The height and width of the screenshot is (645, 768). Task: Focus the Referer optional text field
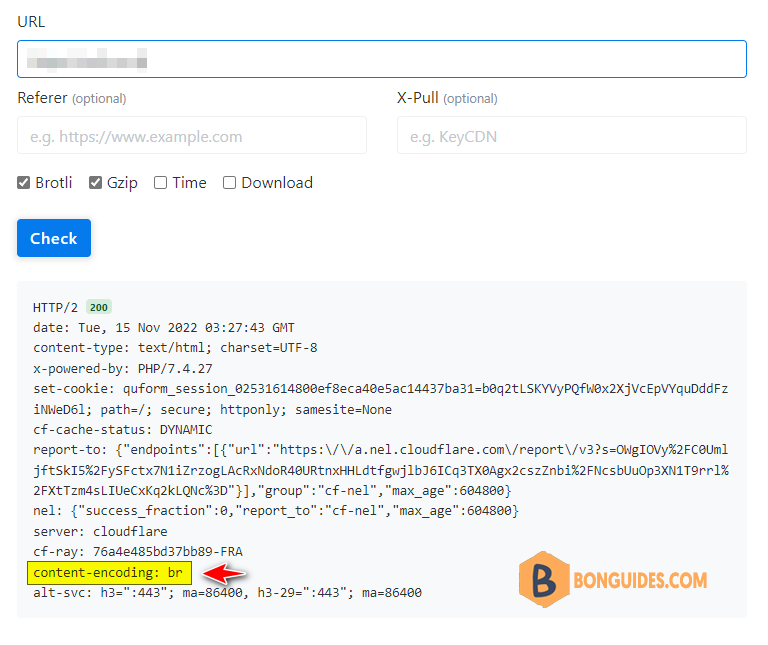tap(192, 135)
